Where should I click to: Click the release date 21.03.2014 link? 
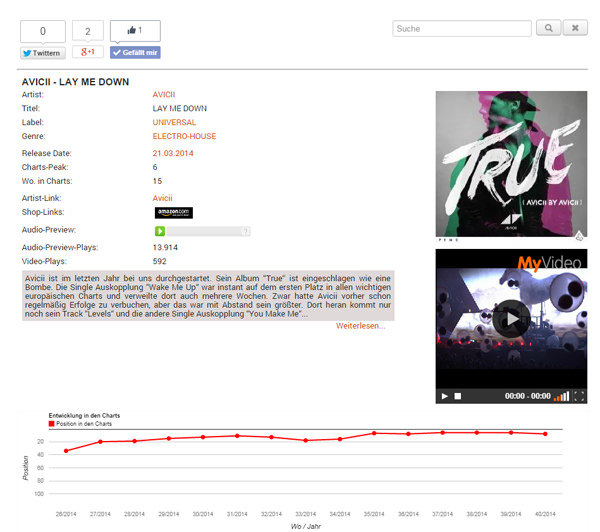(x=173, y=153)
